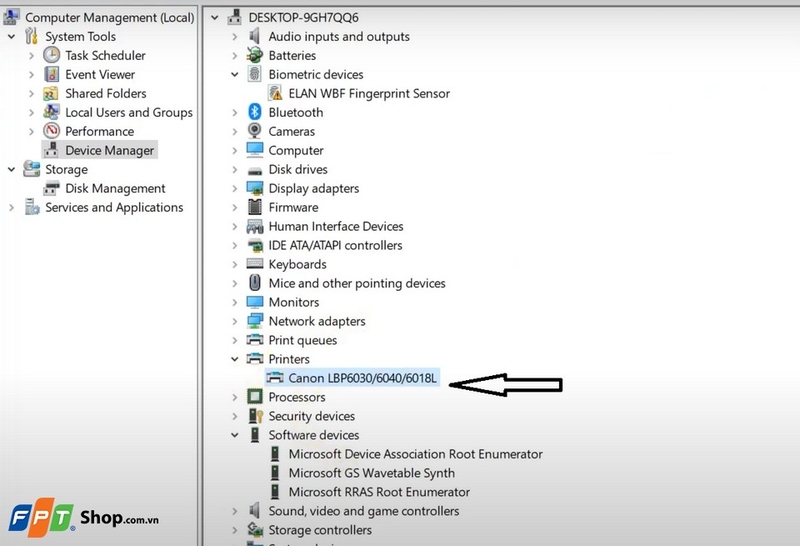Screen dimensions: 800x546
Task: Click the Bluetooth icon
Action: (255, 112)
